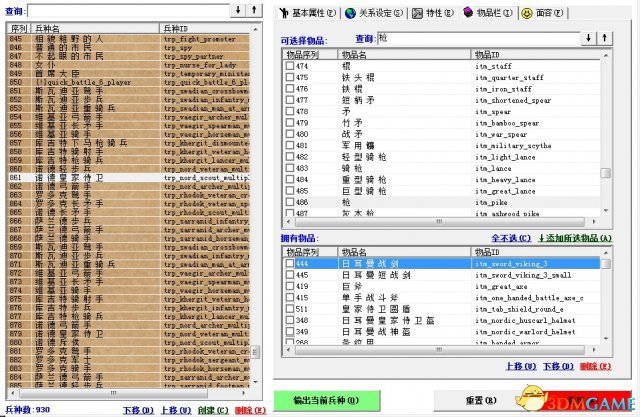Tick owned item 511 皇家侍卫圆盾 checkbox
Screen dimensions: 640x417
290,308
